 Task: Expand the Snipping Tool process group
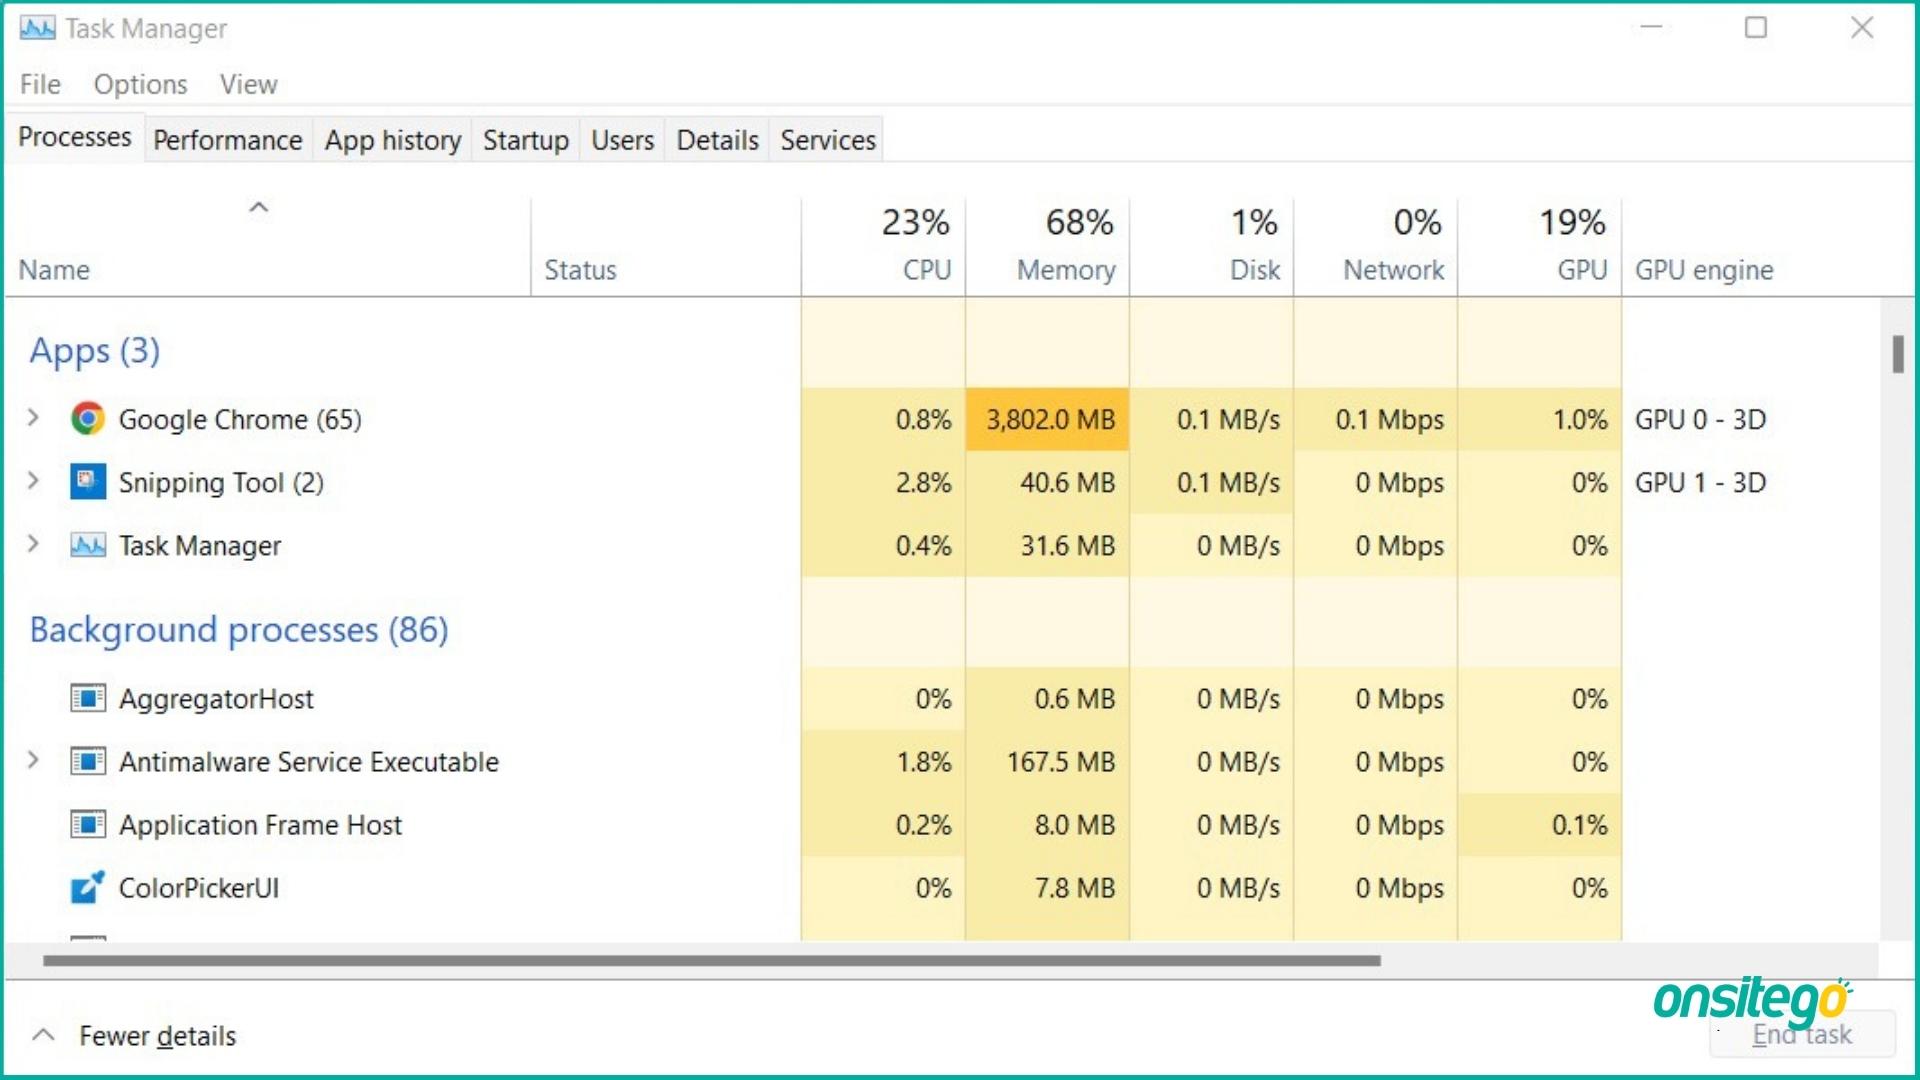33,481
